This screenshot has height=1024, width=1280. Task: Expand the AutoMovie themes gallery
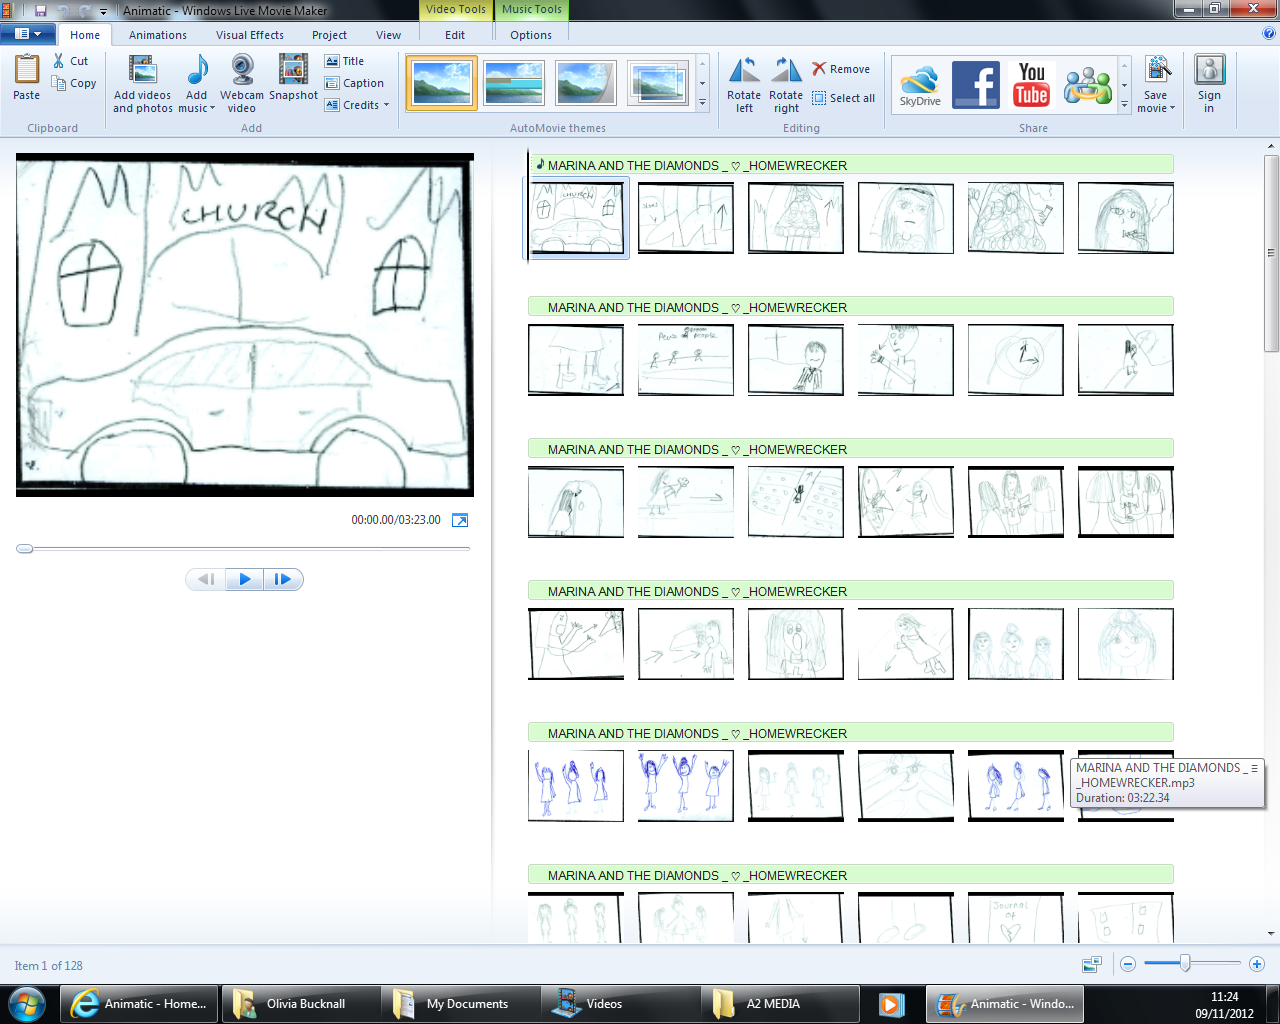point(702,102)
